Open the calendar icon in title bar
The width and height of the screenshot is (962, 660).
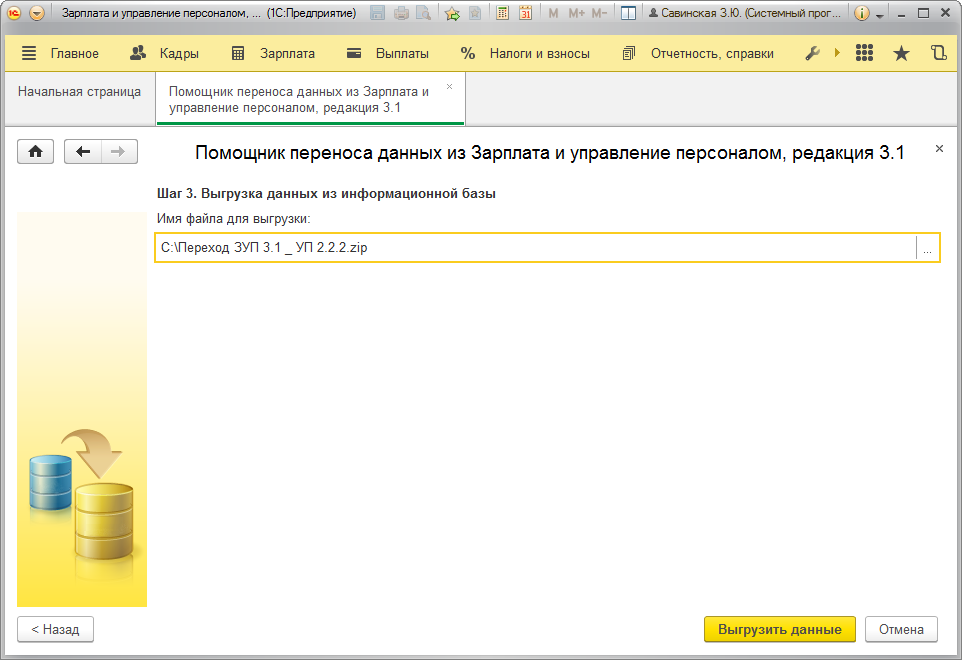(x=525, y=13)
